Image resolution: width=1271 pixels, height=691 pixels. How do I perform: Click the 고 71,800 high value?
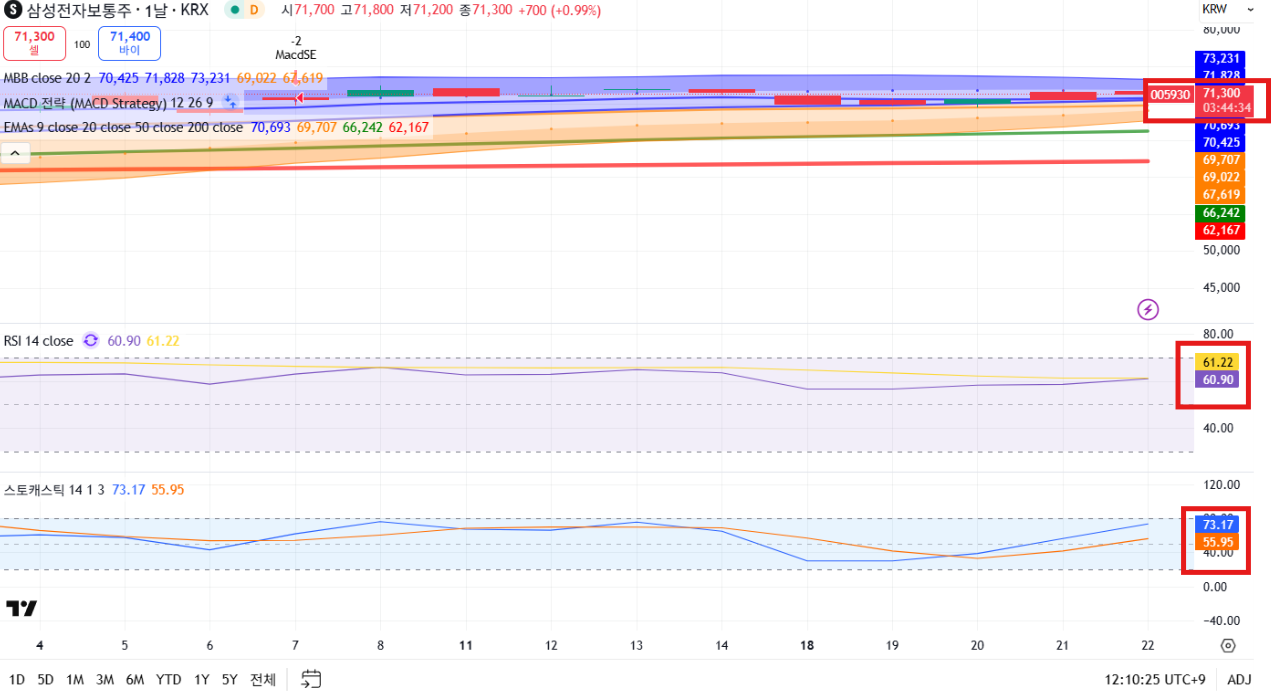(368, 9)
